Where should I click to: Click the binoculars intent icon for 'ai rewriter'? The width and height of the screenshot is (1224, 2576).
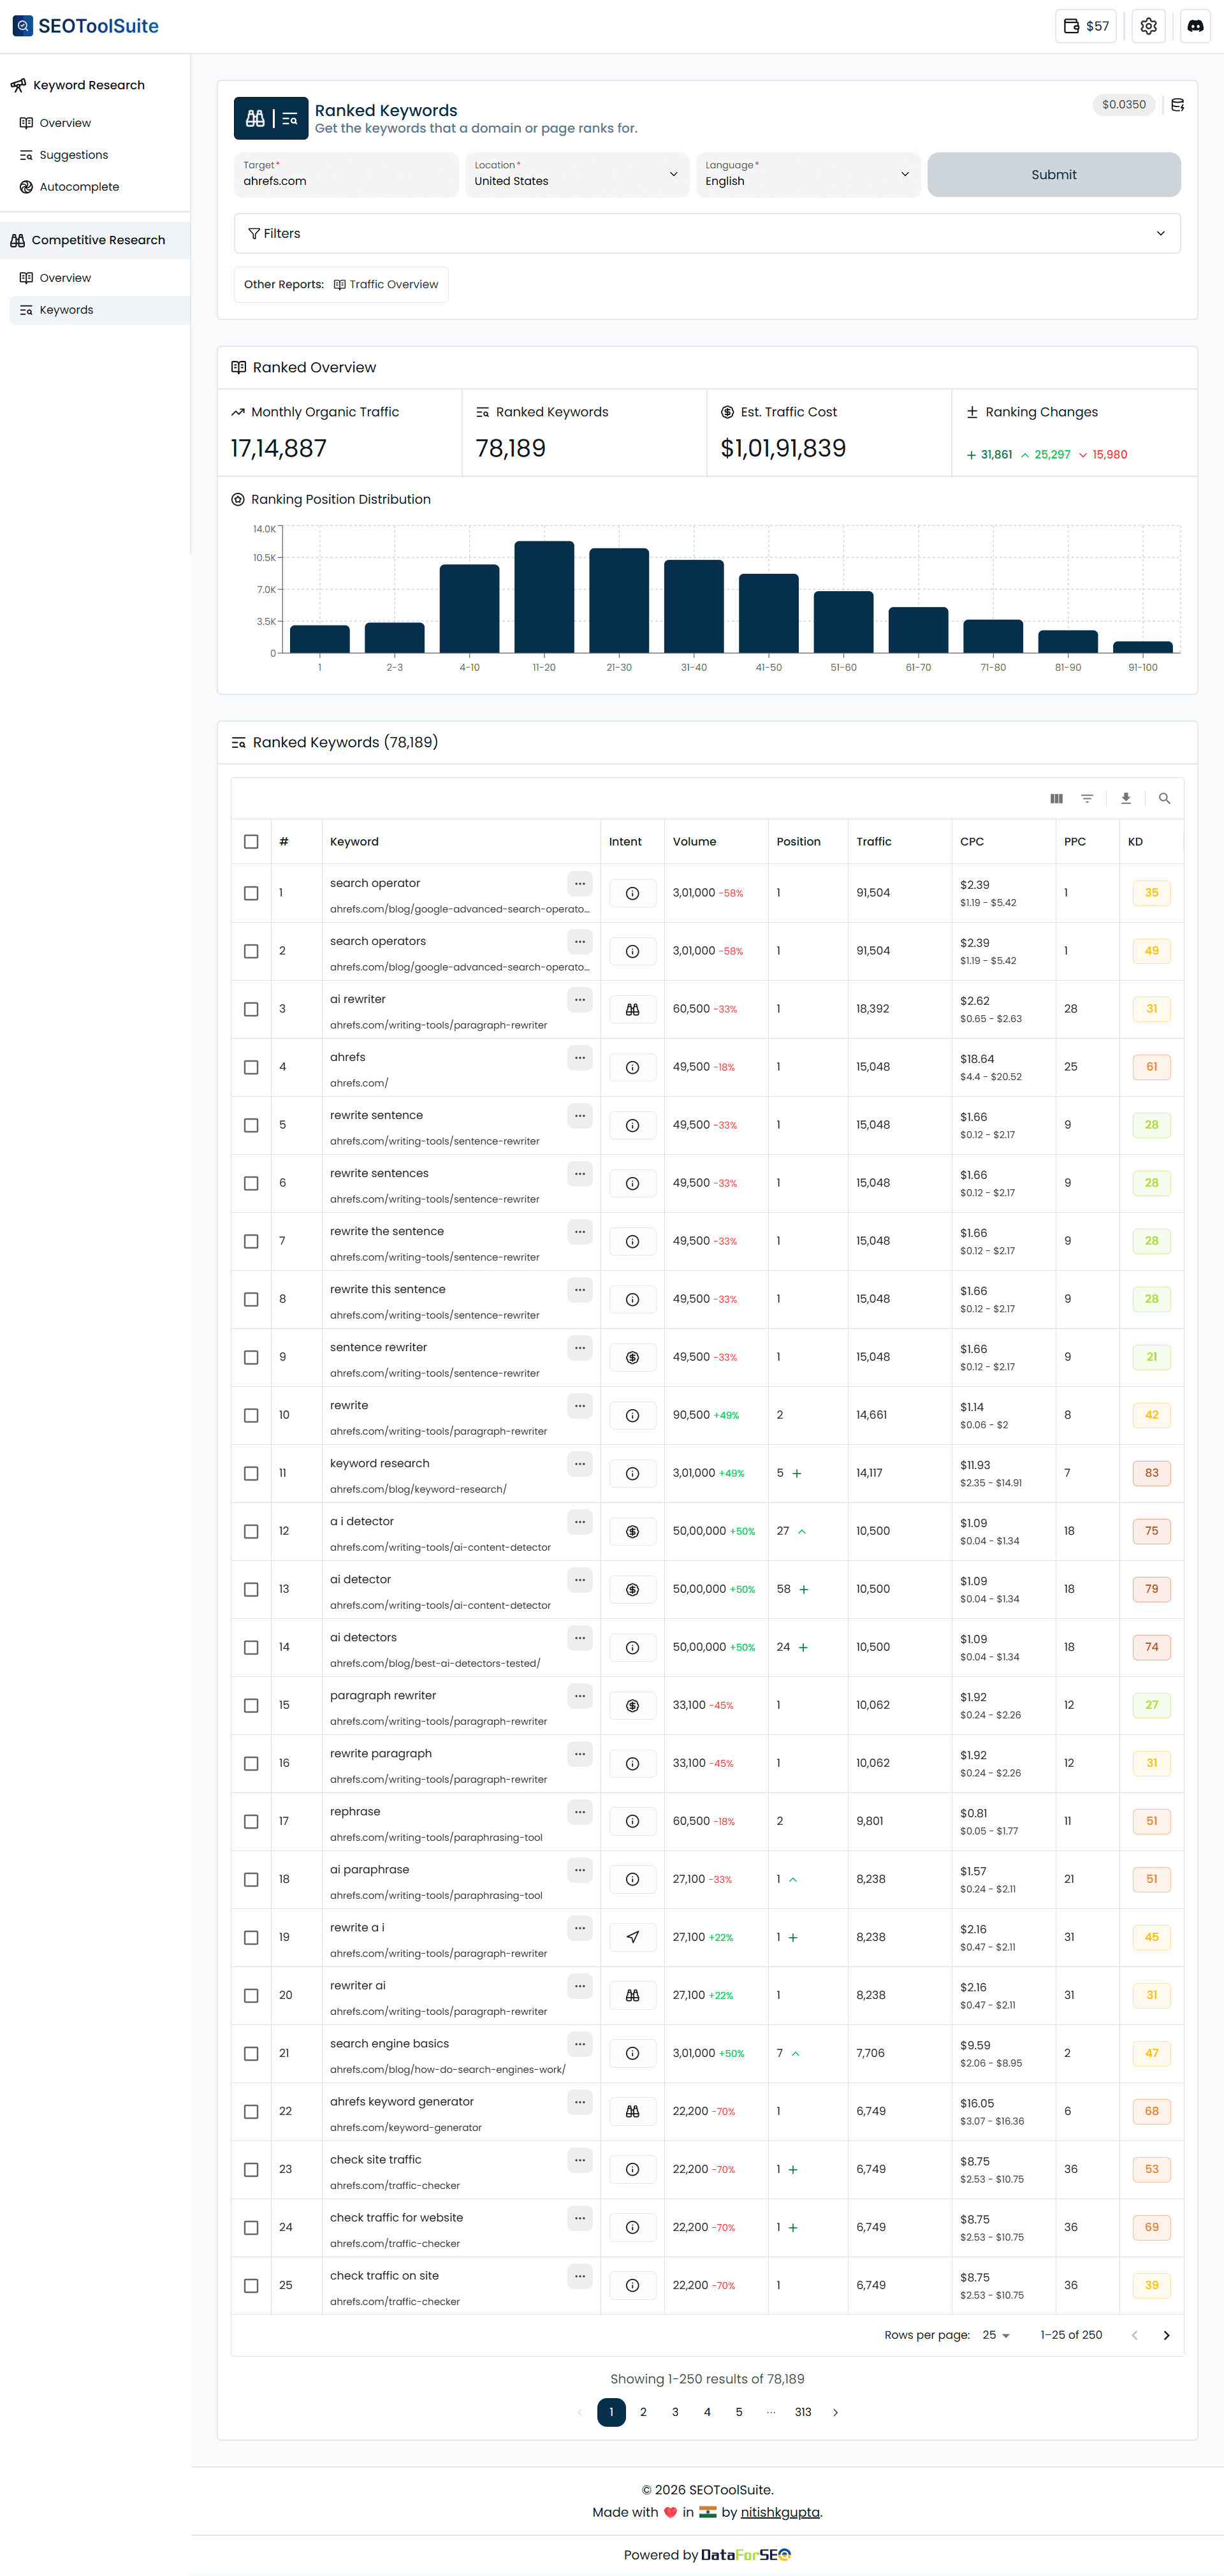pyautogui.click(x=632, y=1009)
